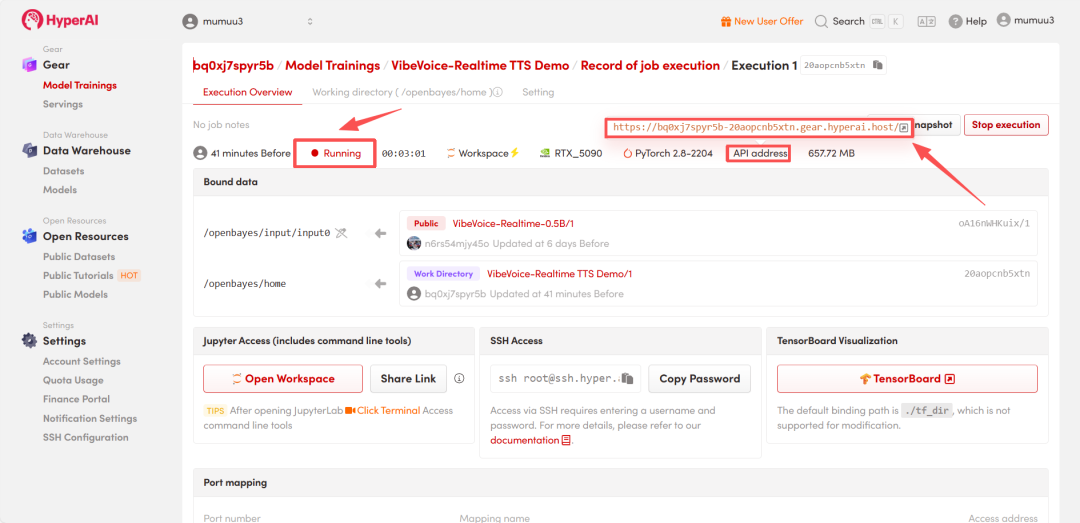Click the Running status indicator

click(x=335, y=153)
